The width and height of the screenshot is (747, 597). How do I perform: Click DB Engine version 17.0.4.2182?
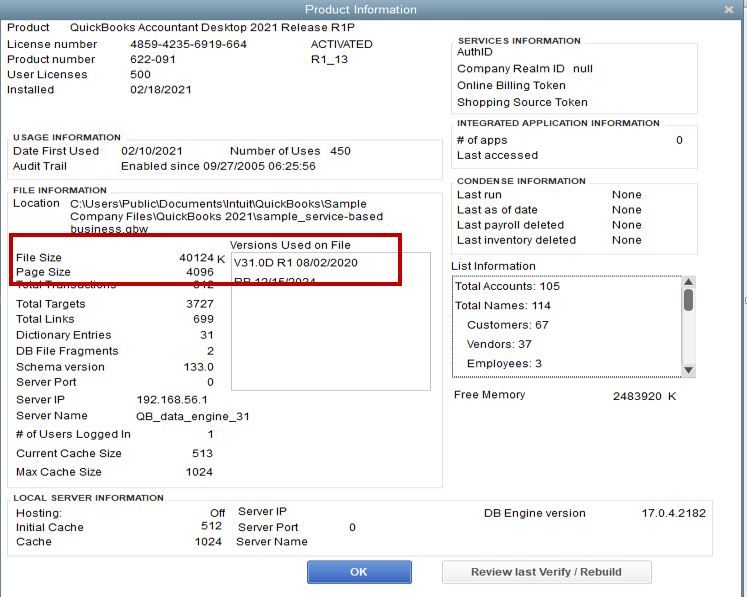click(674, 513)
